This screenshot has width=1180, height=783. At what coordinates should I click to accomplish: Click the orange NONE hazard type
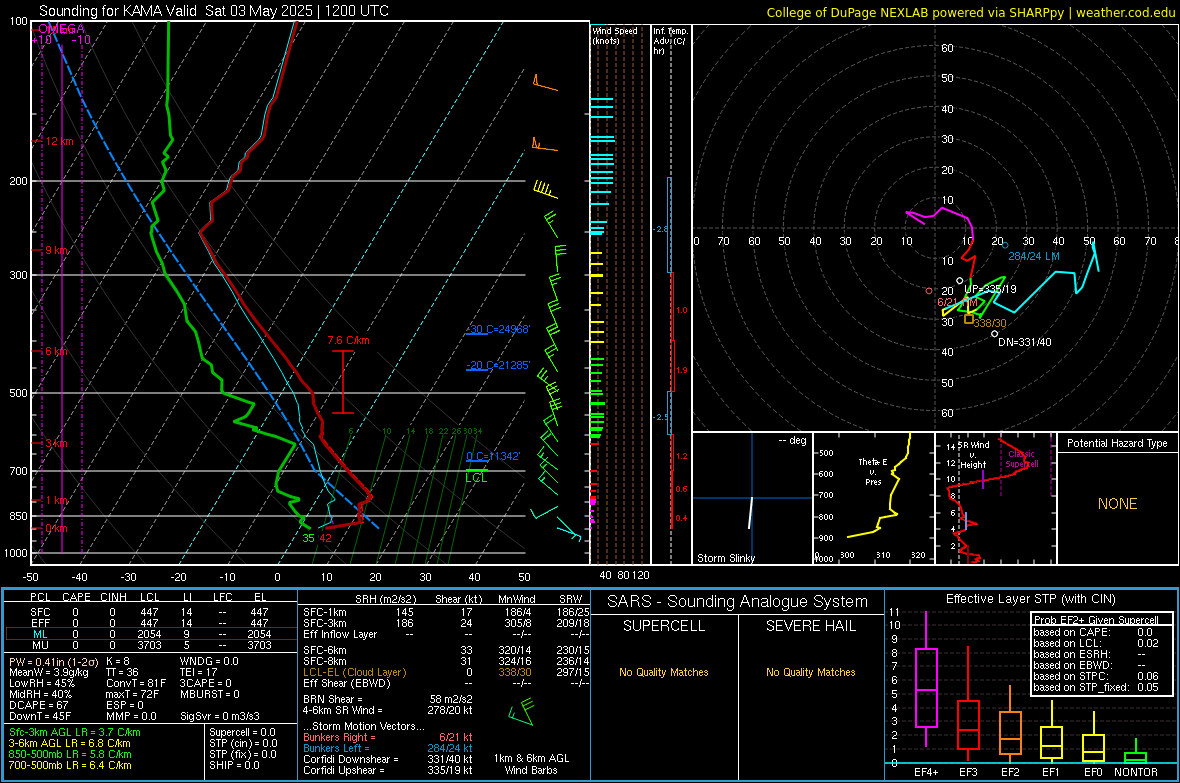coord(1118,504)
